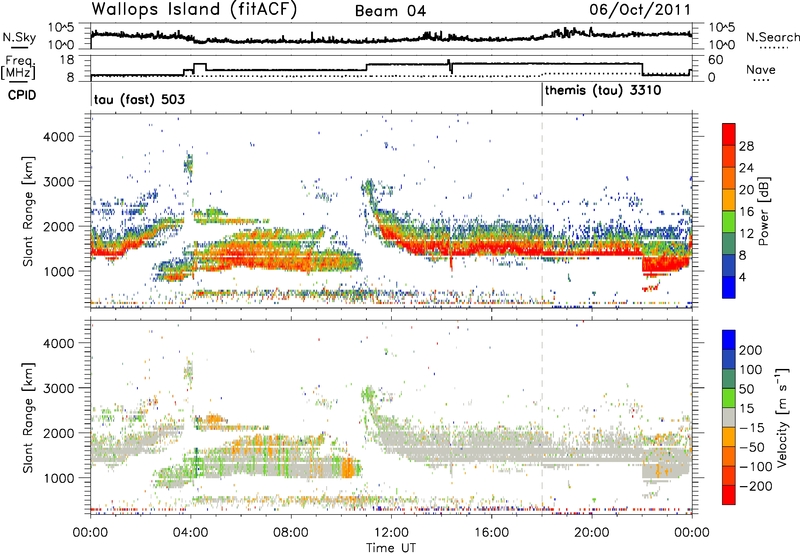Click the 'Nave' legend label

point(760,69)
